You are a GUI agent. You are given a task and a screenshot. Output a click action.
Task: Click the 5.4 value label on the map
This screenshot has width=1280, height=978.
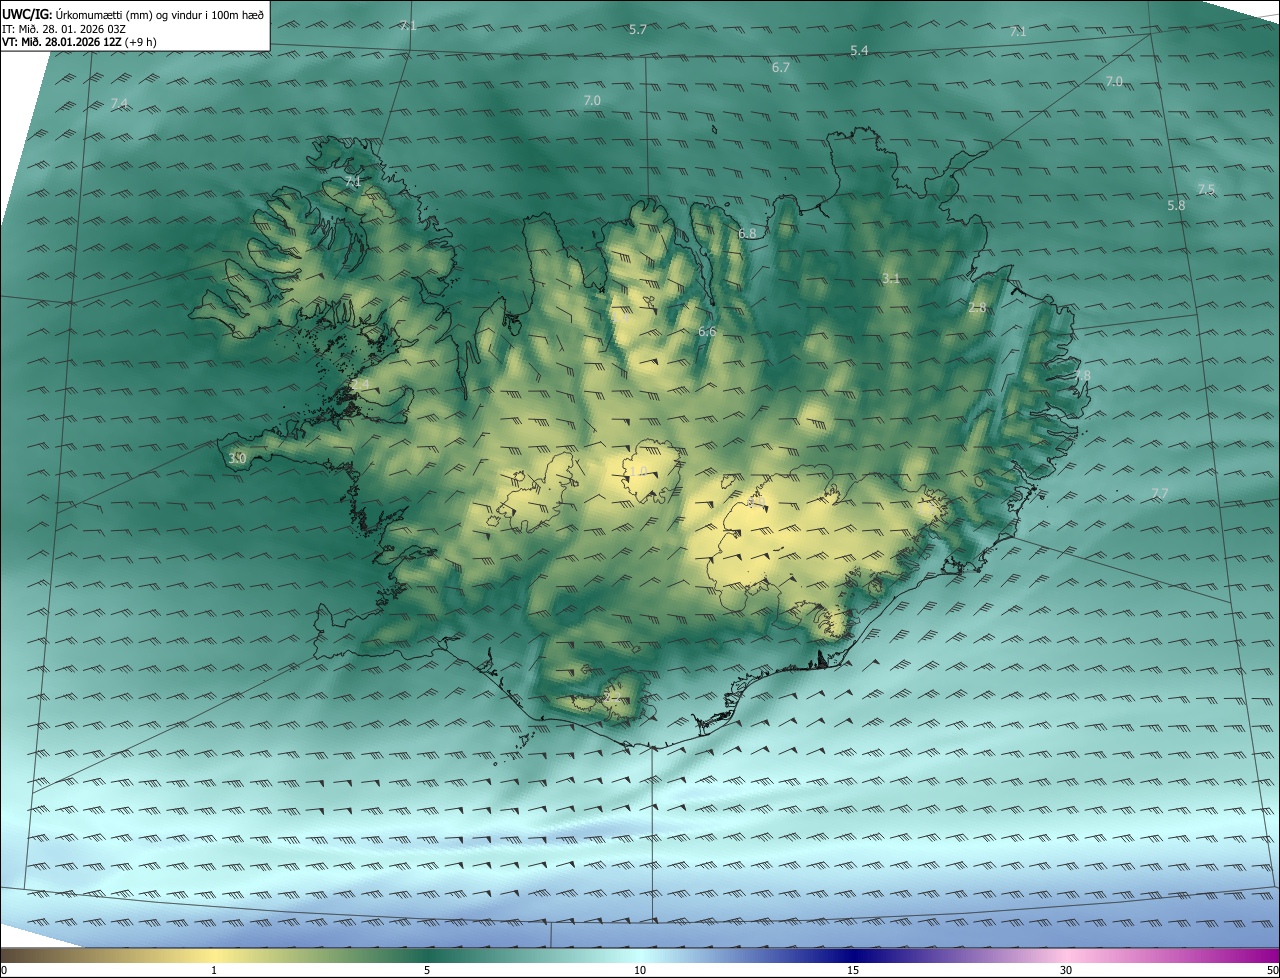[x=859, y=50]
